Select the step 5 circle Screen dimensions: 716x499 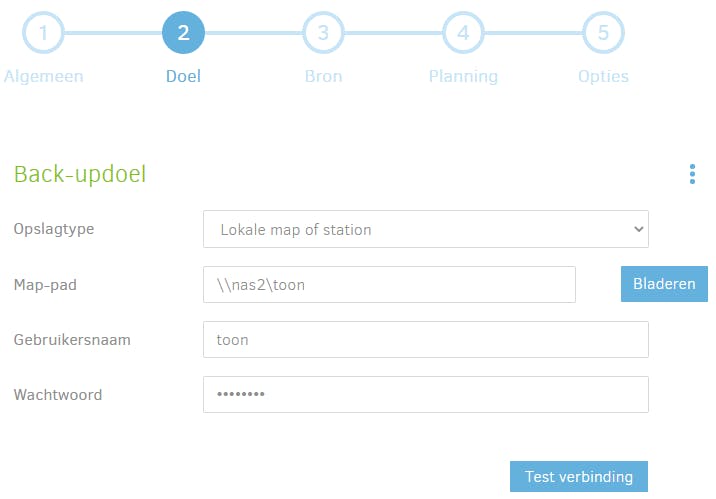click(x=603, y=33)
